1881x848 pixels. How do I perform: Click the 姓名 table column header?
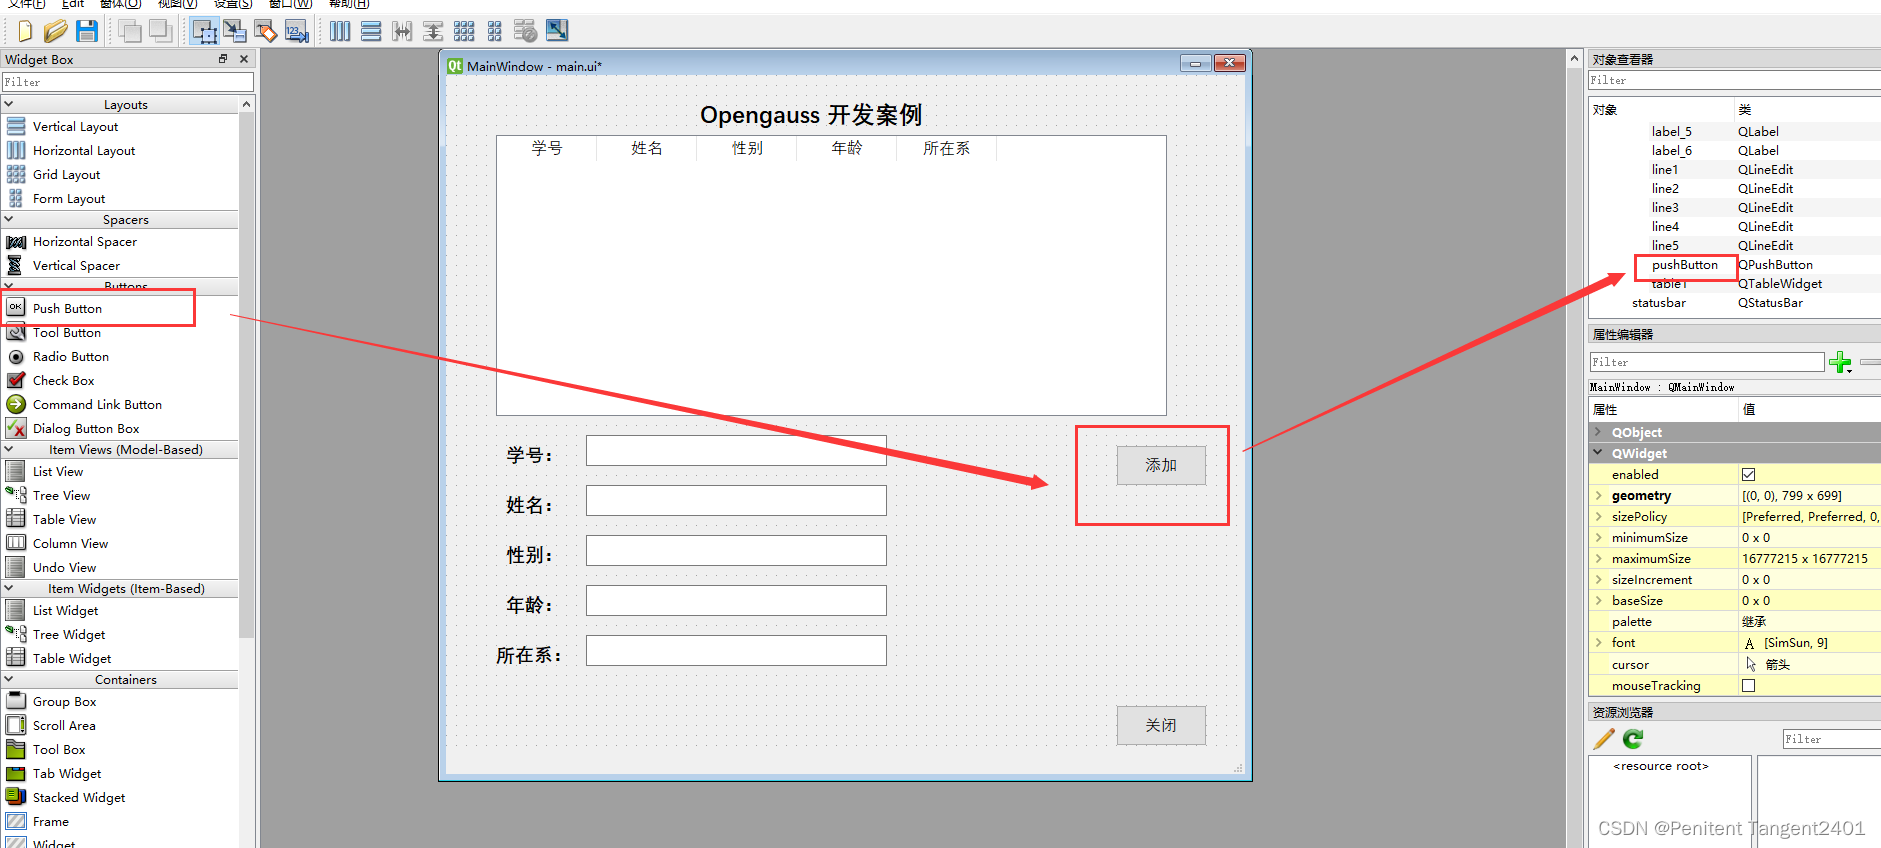coord(647,148)
